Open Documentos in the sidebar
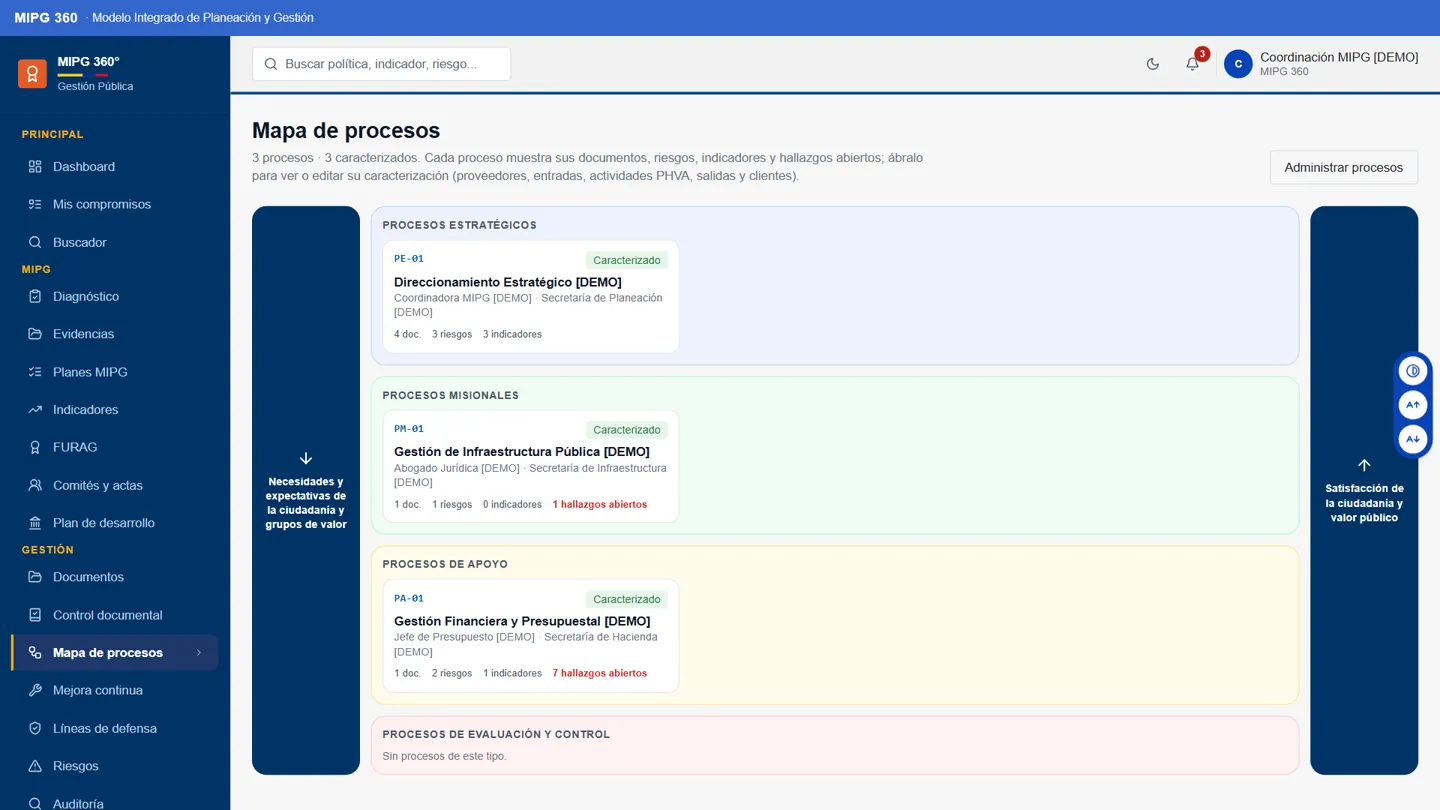This screenshot has height=810, width=1440. 115,577
